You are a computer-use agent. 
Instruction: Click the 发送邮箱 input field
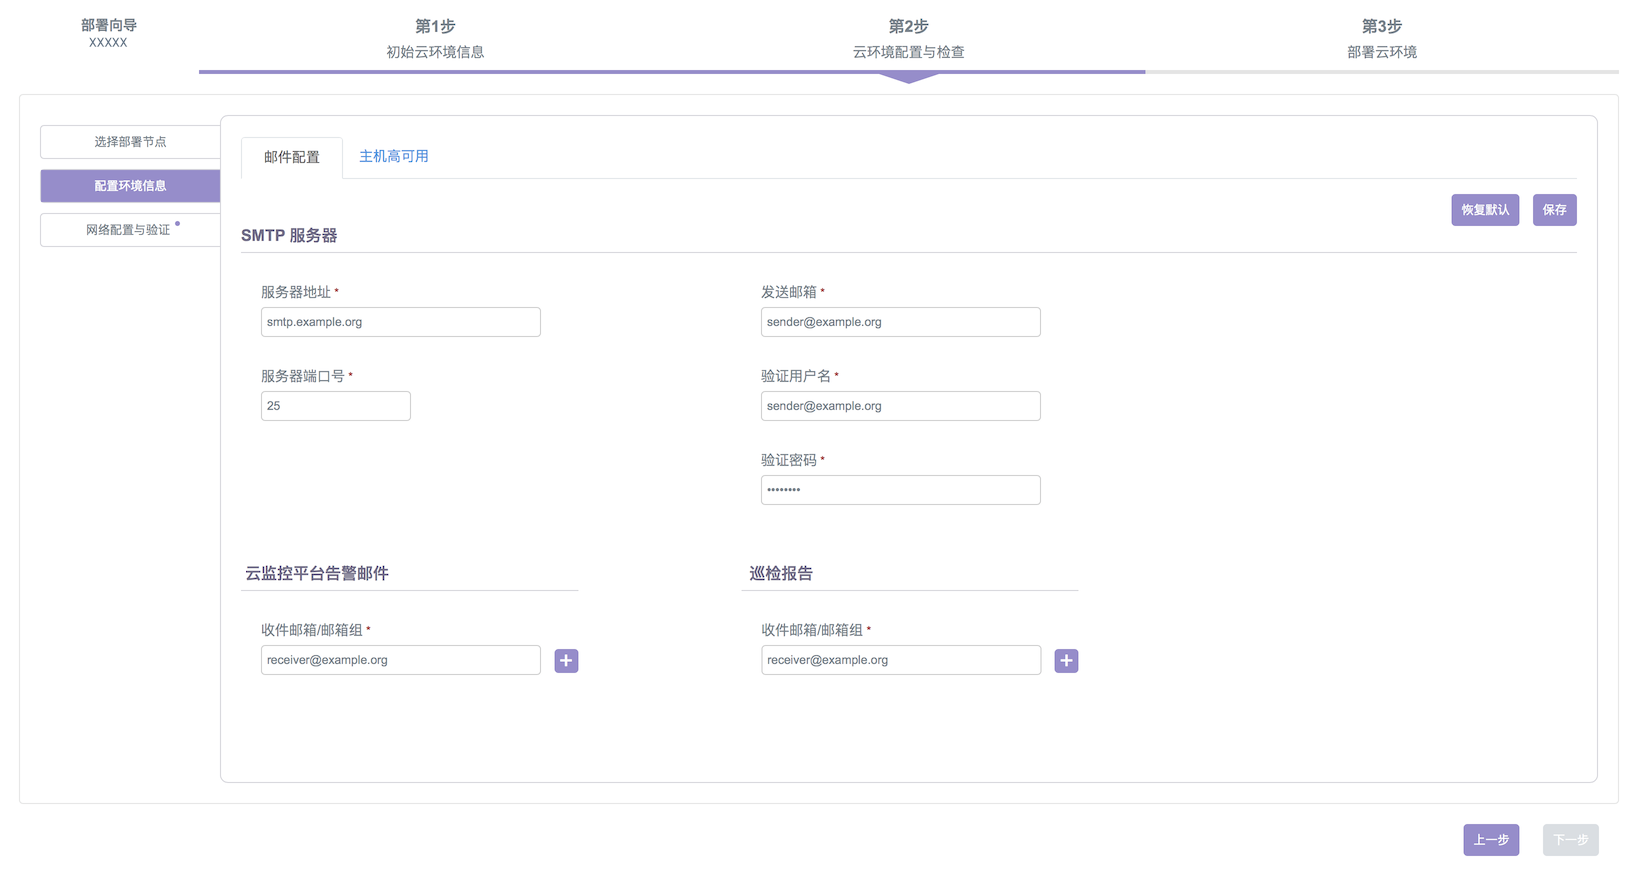click(900, 322)
